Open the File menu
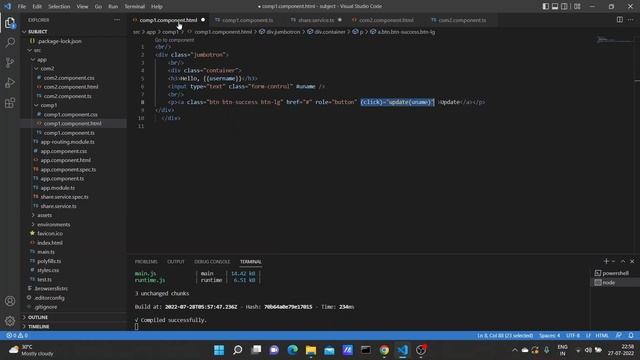The image size is (640, 360). point(22,7)
